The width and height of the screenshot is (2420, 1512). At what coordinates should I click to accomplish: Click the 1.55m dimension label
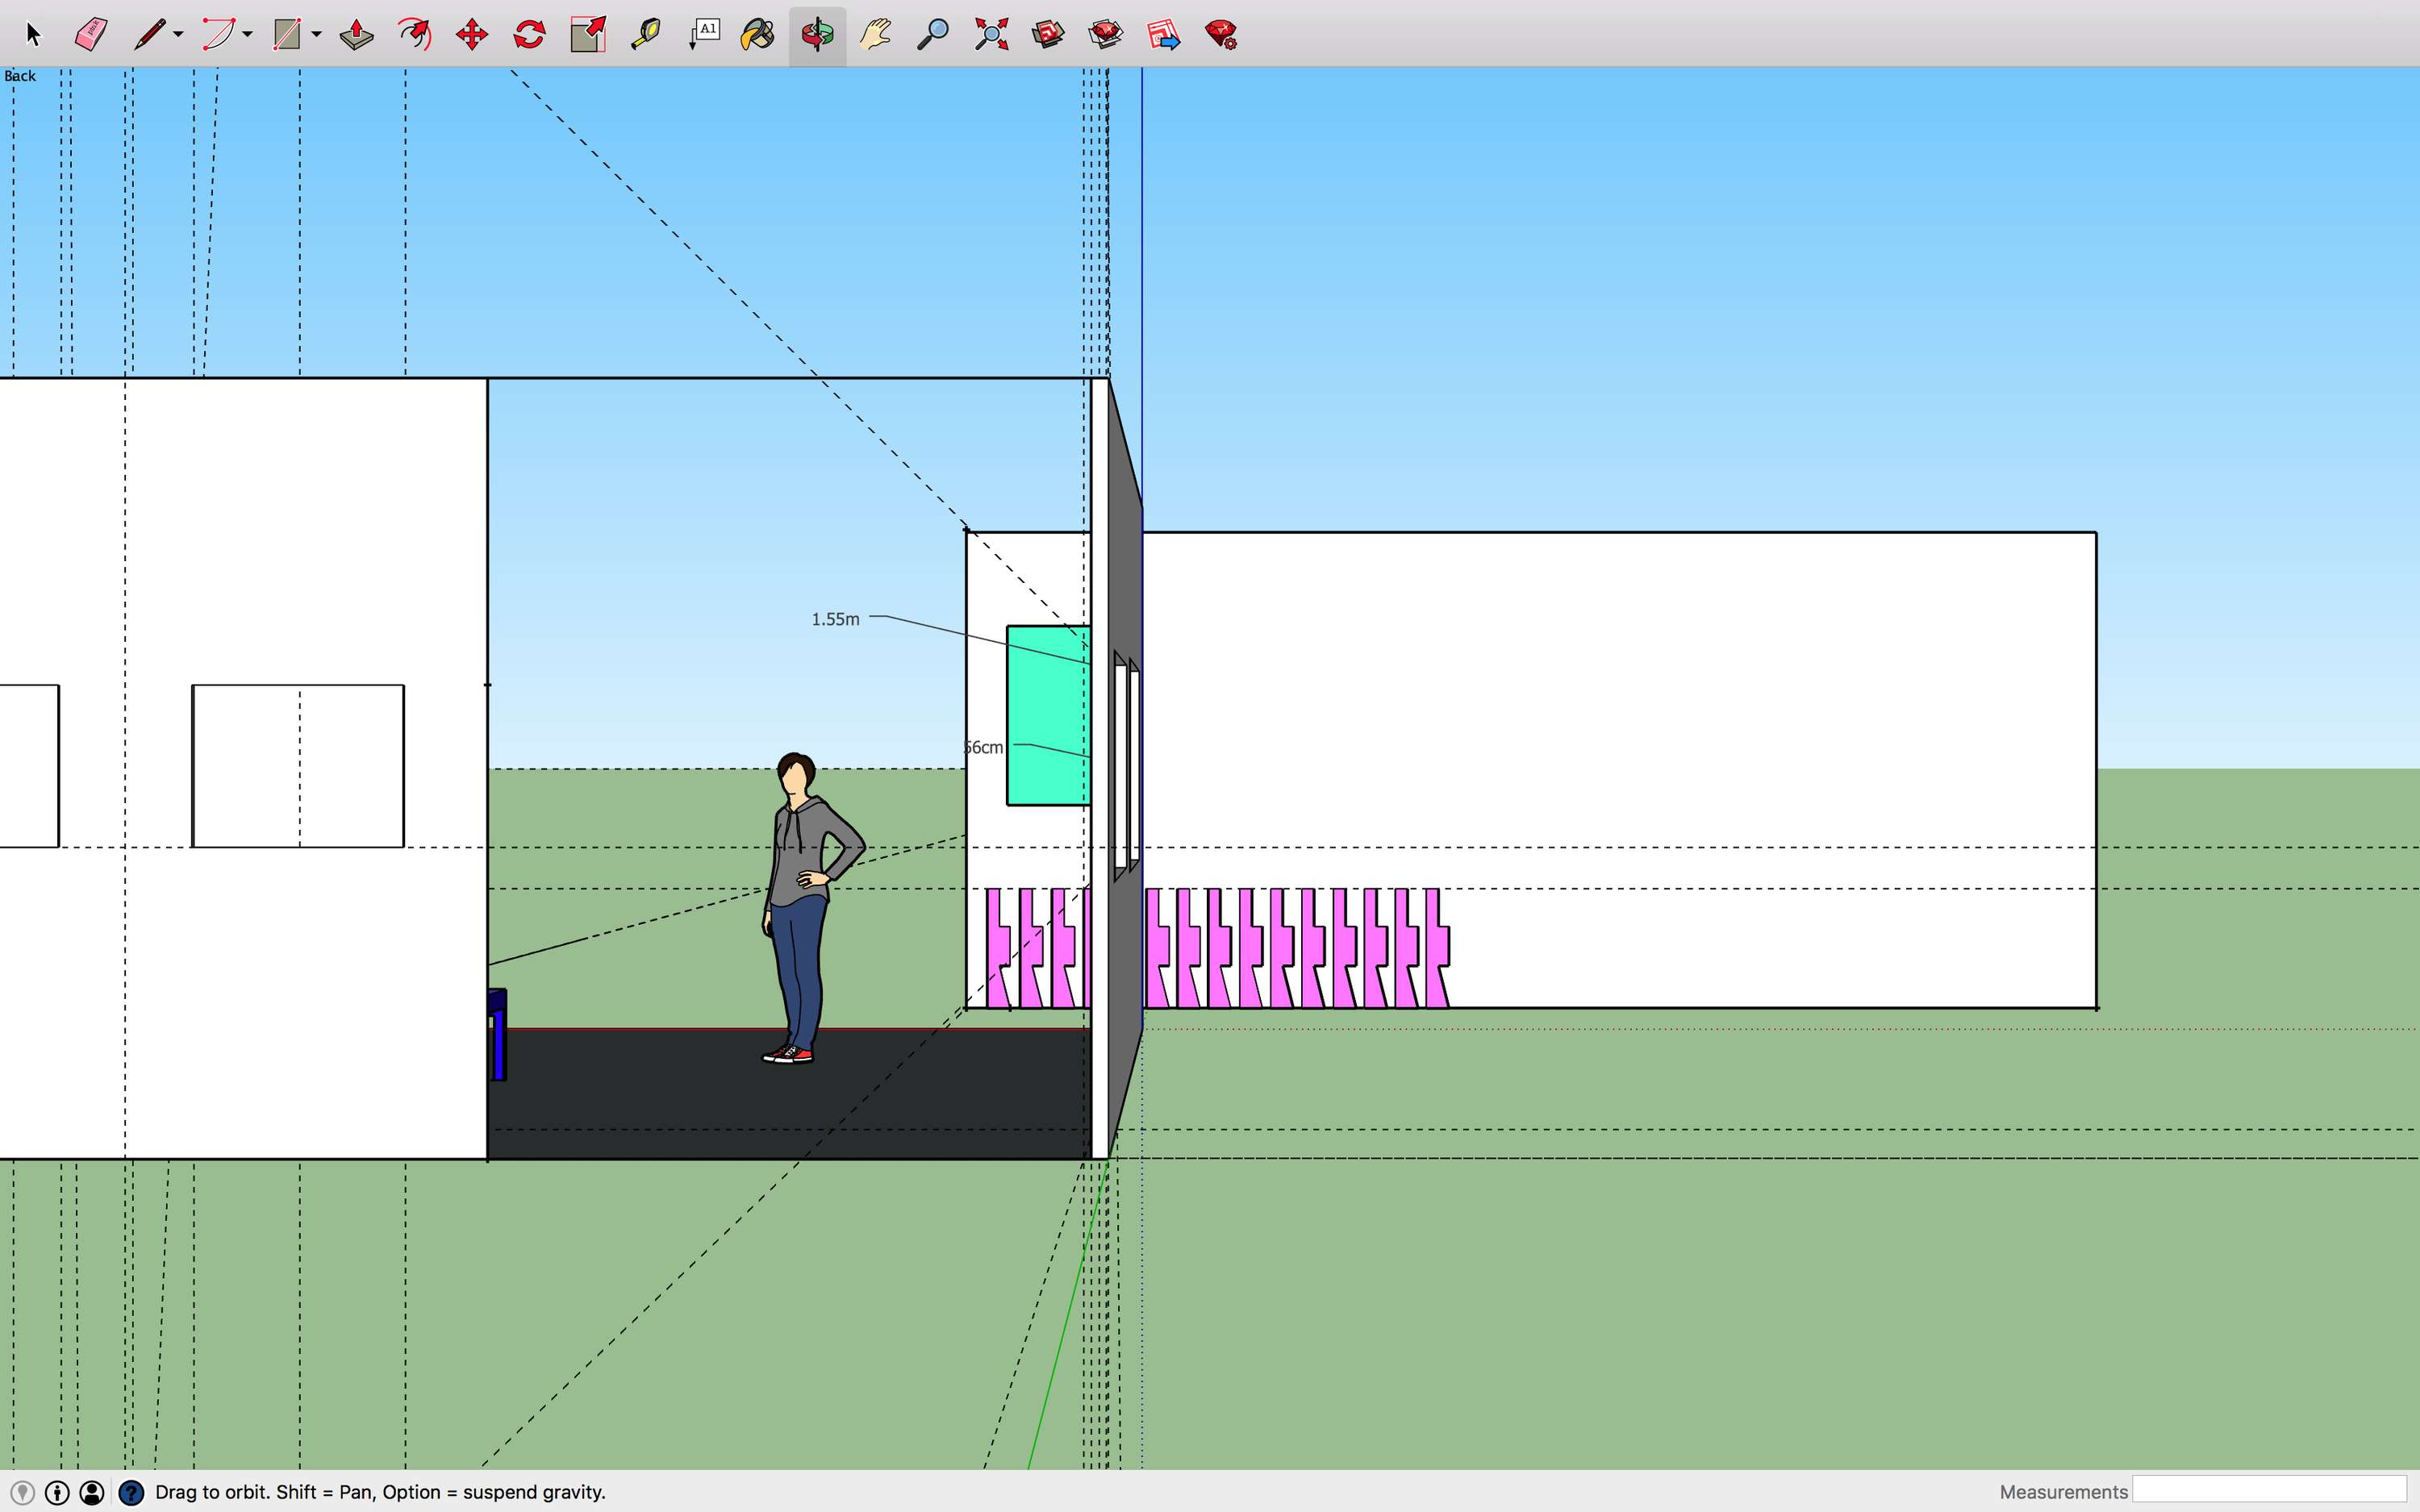[835, 619]
